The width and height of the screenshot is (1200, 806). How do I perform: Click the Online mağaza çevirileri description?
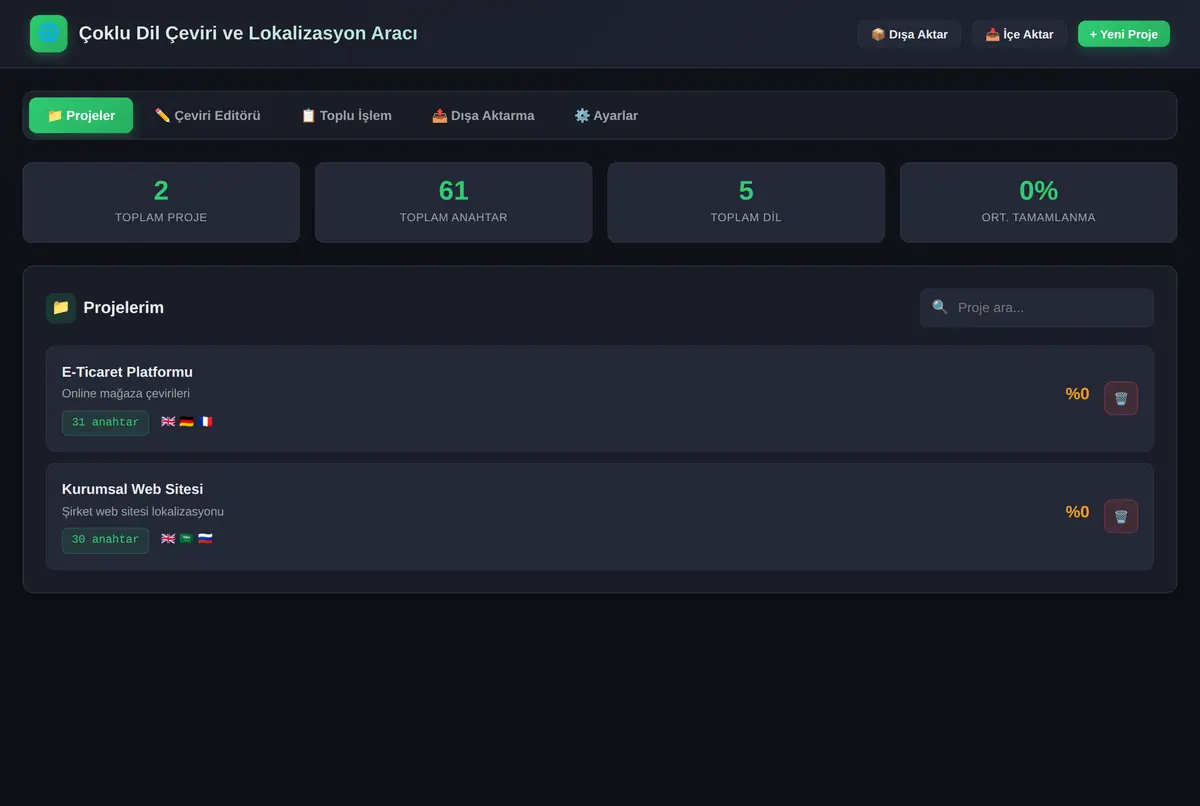126,394
